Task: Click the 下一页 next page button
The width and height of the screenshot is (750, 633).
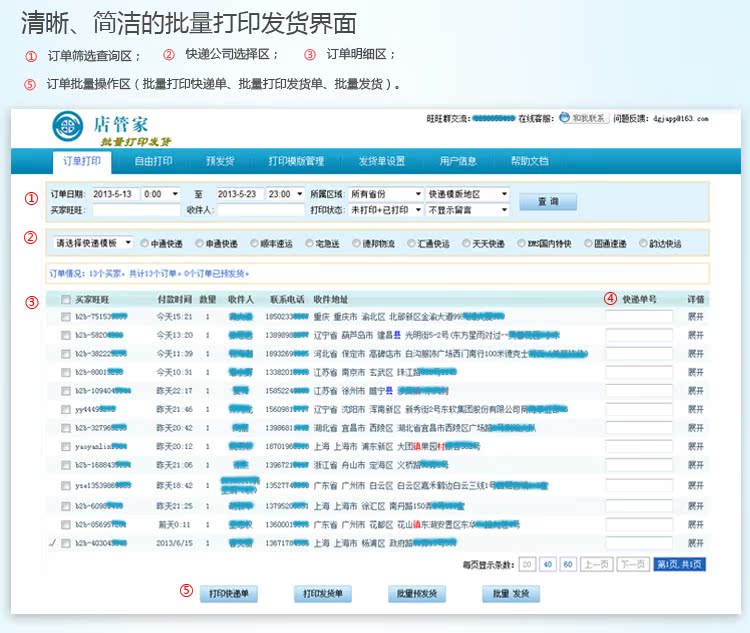Action: (633, 565)
